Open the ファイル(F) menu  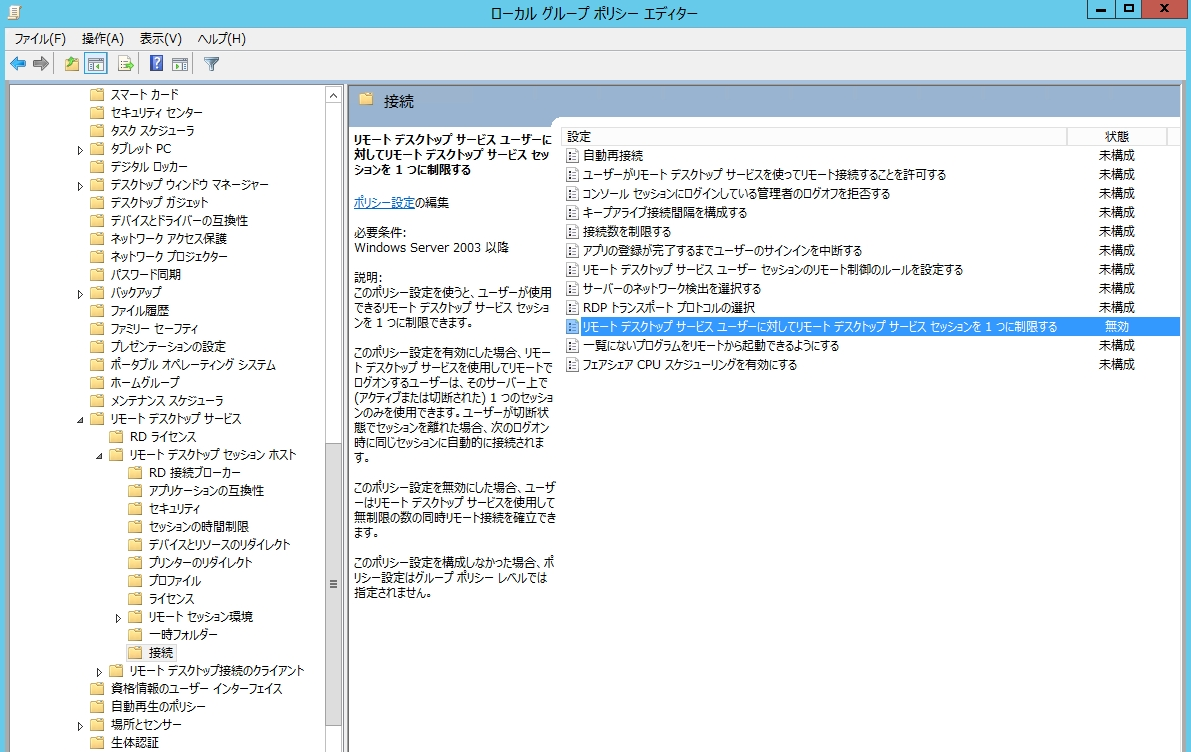pos(40,39)
